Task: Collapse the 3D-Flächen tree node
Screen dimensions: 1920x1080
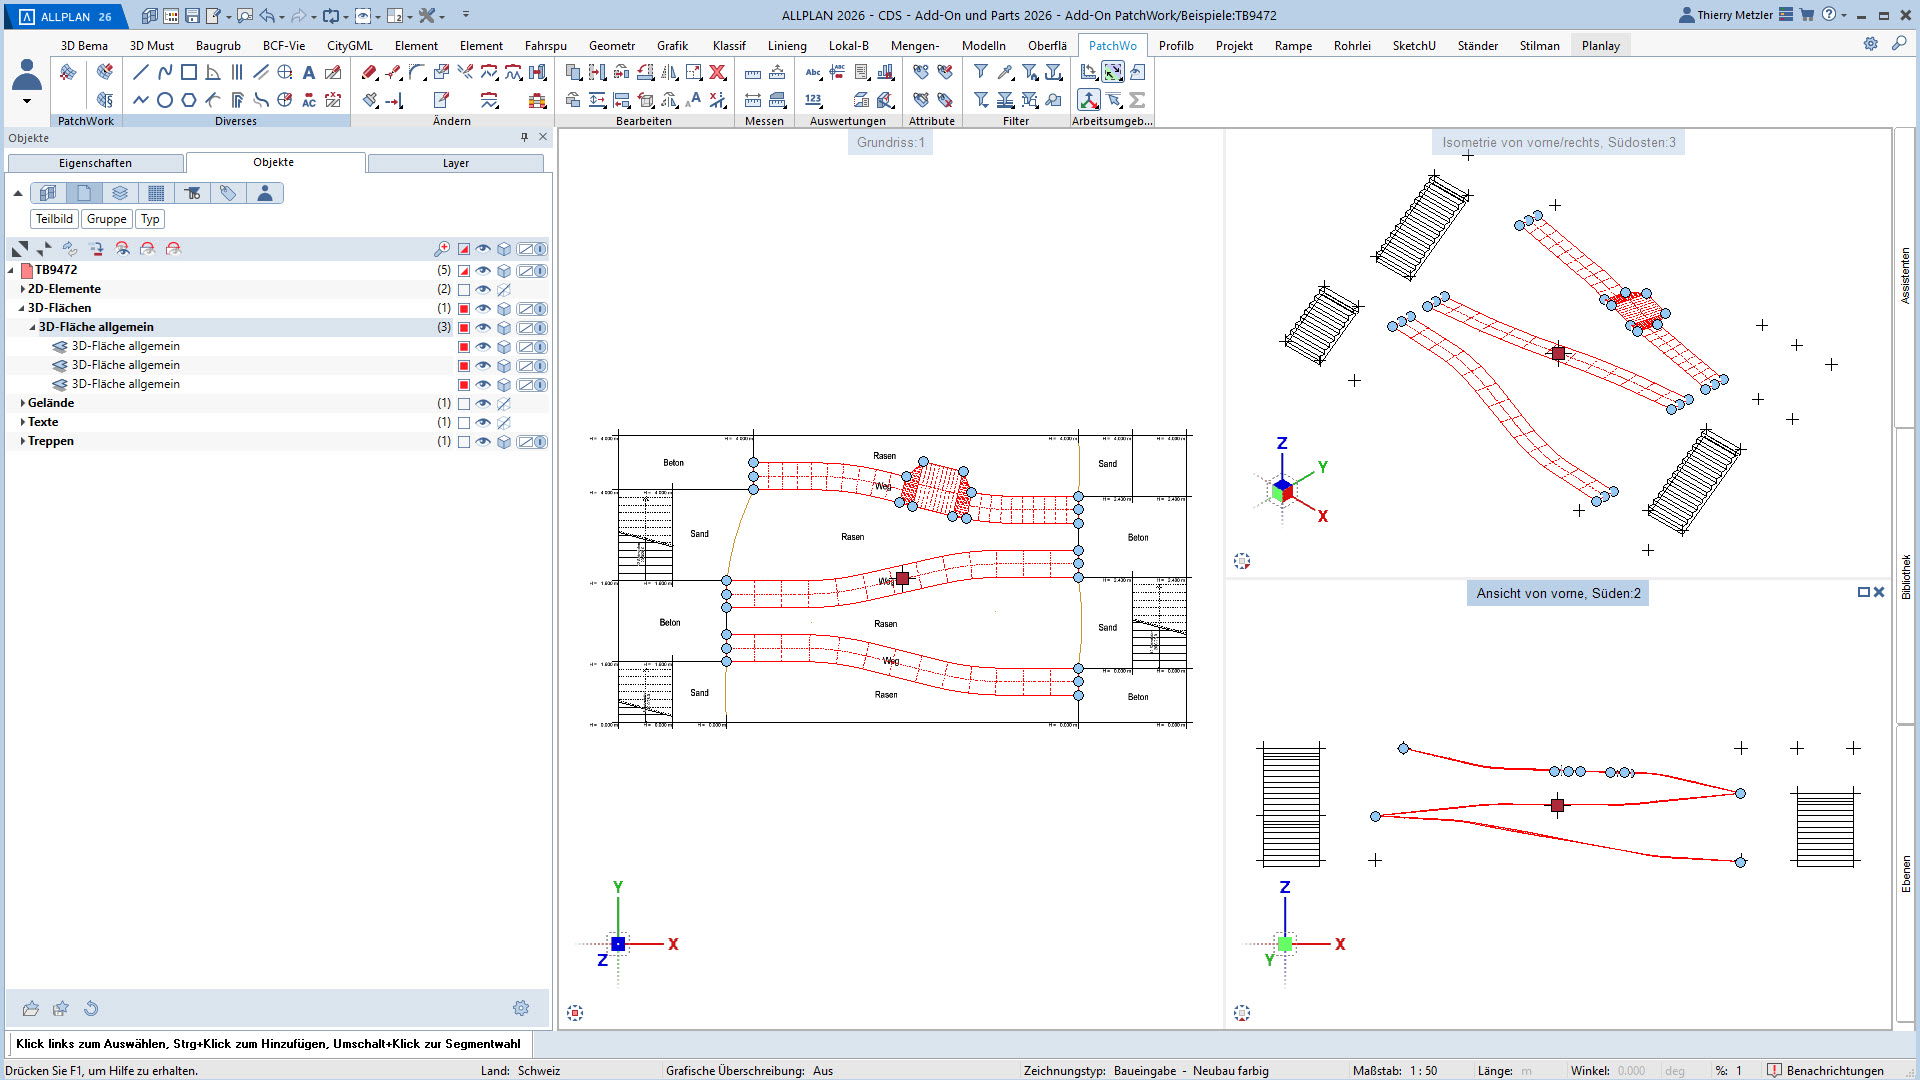Action: point(22,308)
